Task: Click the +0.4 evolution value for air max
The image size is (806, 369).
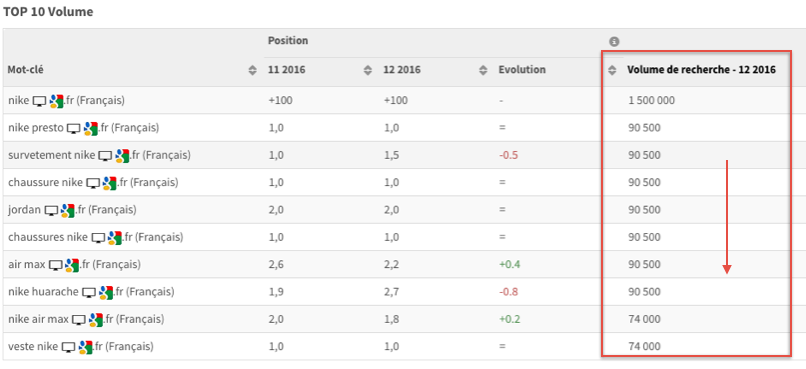Action: (508, 265)
